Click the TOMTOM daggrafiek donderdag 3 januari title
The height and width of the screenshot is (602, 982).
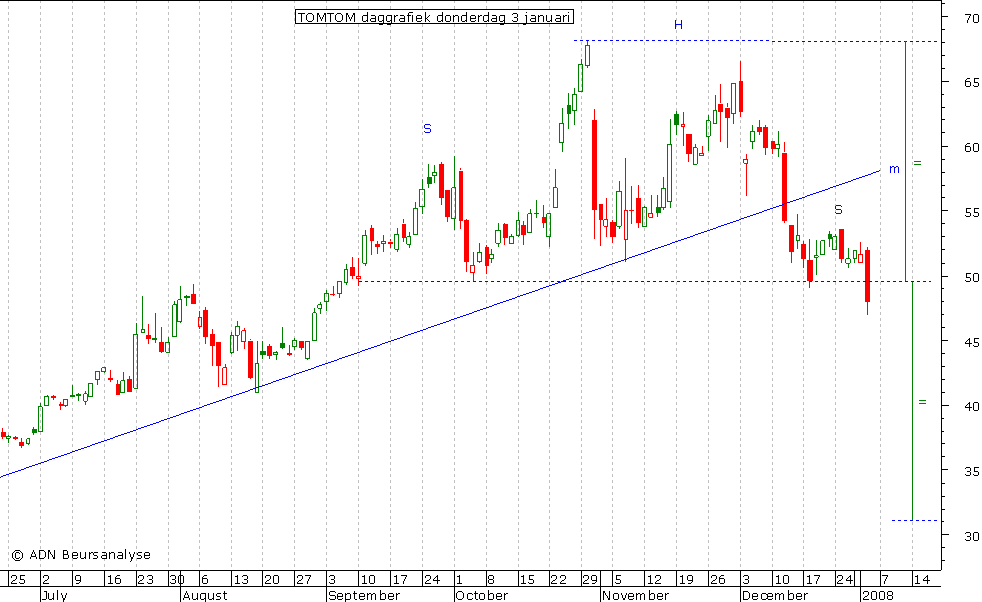(434, 18)
